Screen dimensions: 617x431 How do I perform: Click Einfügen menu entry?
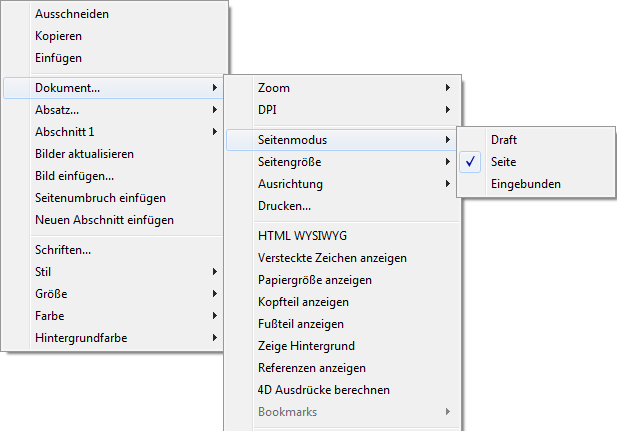click(58, 58)
